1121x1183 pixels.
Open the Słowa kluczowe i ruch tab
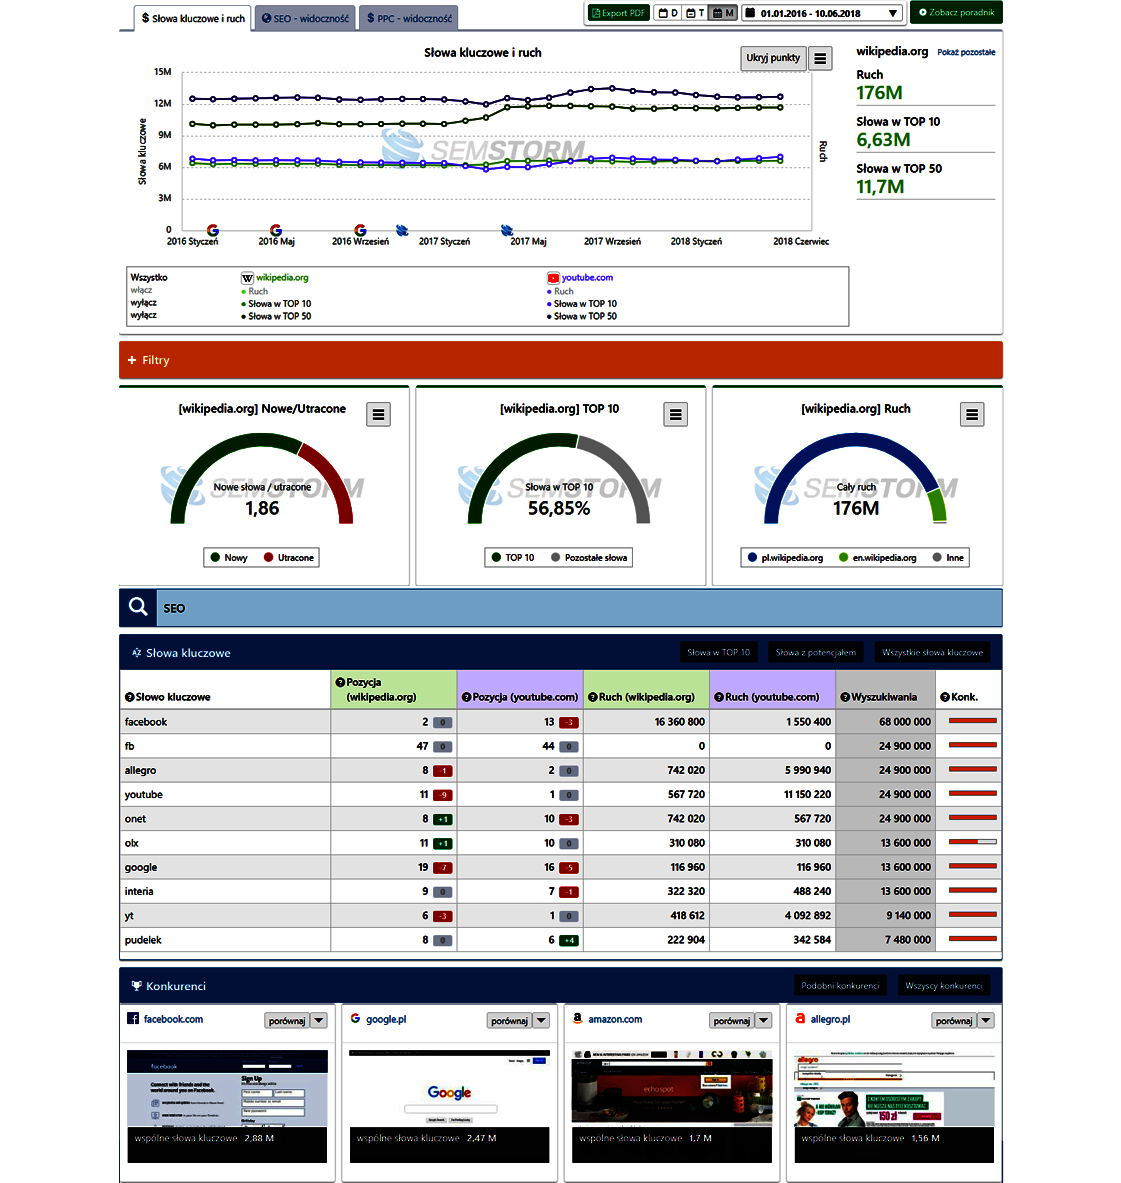coord(192,18)
